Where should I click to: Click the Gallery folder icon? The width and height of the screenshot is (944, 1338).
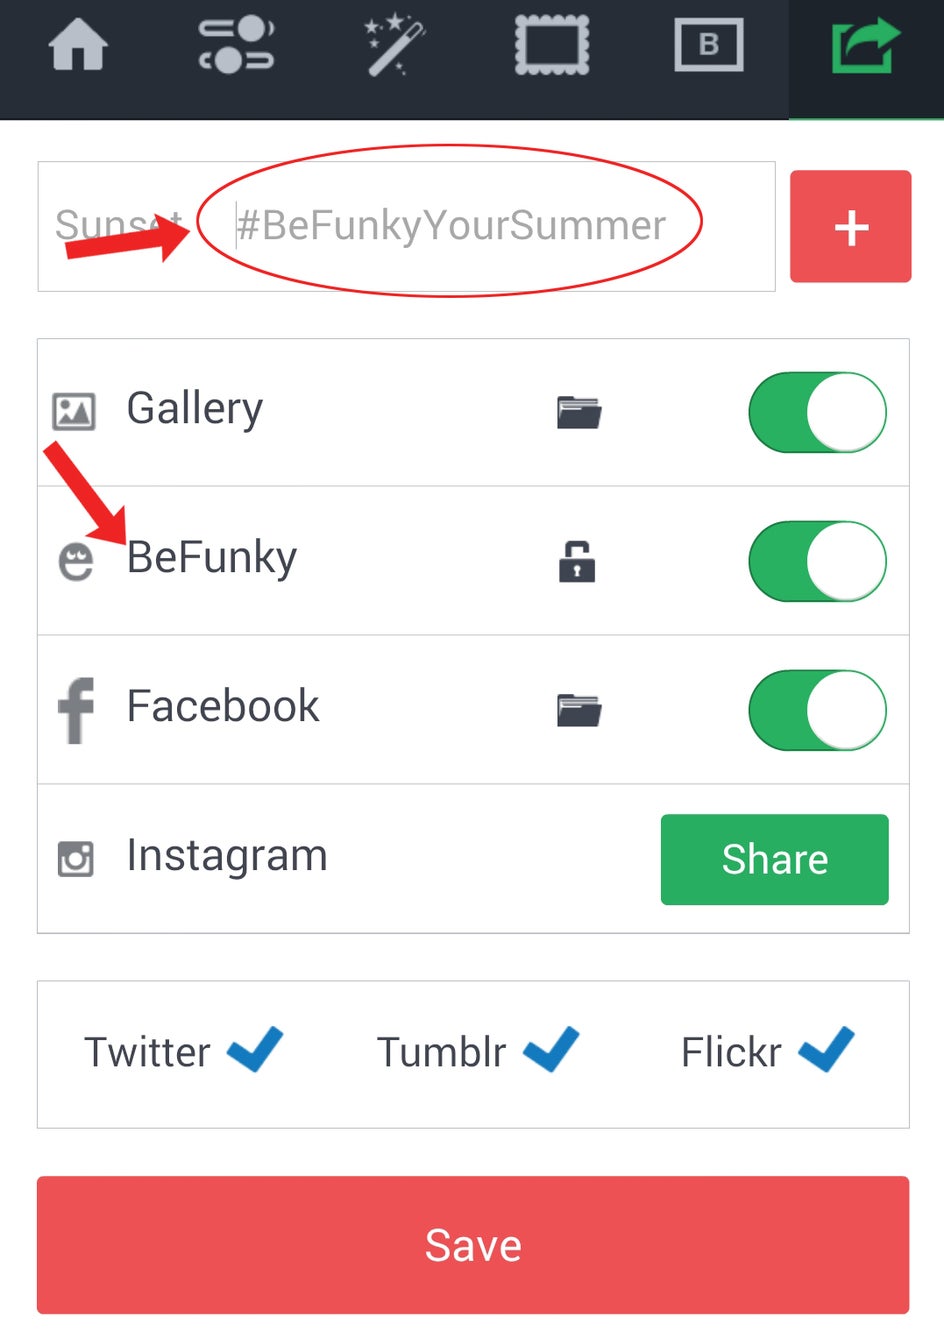(x=578, y=411)
